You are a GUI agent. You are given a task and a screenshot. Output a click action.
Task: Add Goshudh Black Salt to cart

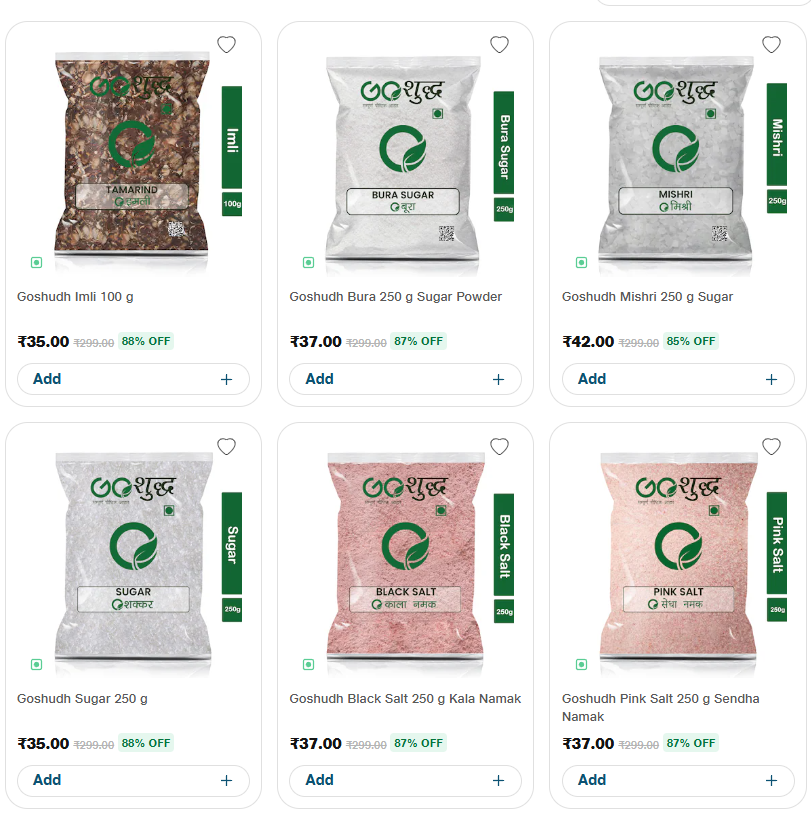[406, 780]
